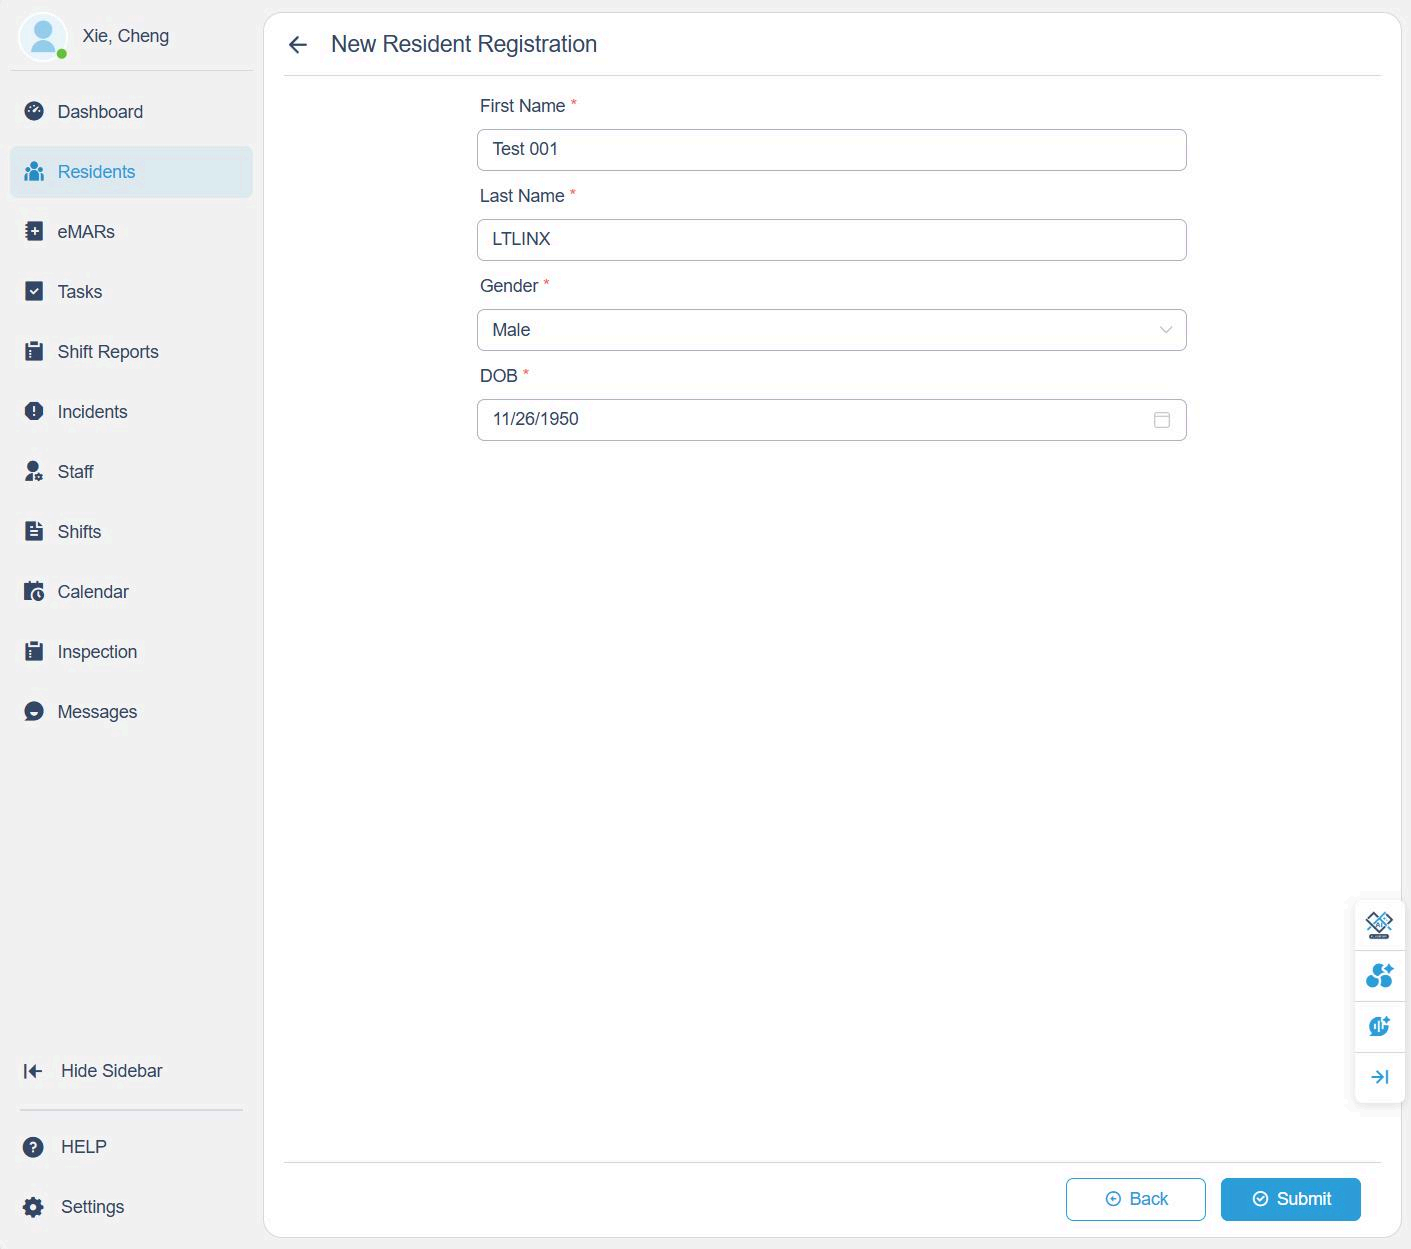Select the Last Name input field
This screenshot has width=1411, height=1249.
coord(830,240)
